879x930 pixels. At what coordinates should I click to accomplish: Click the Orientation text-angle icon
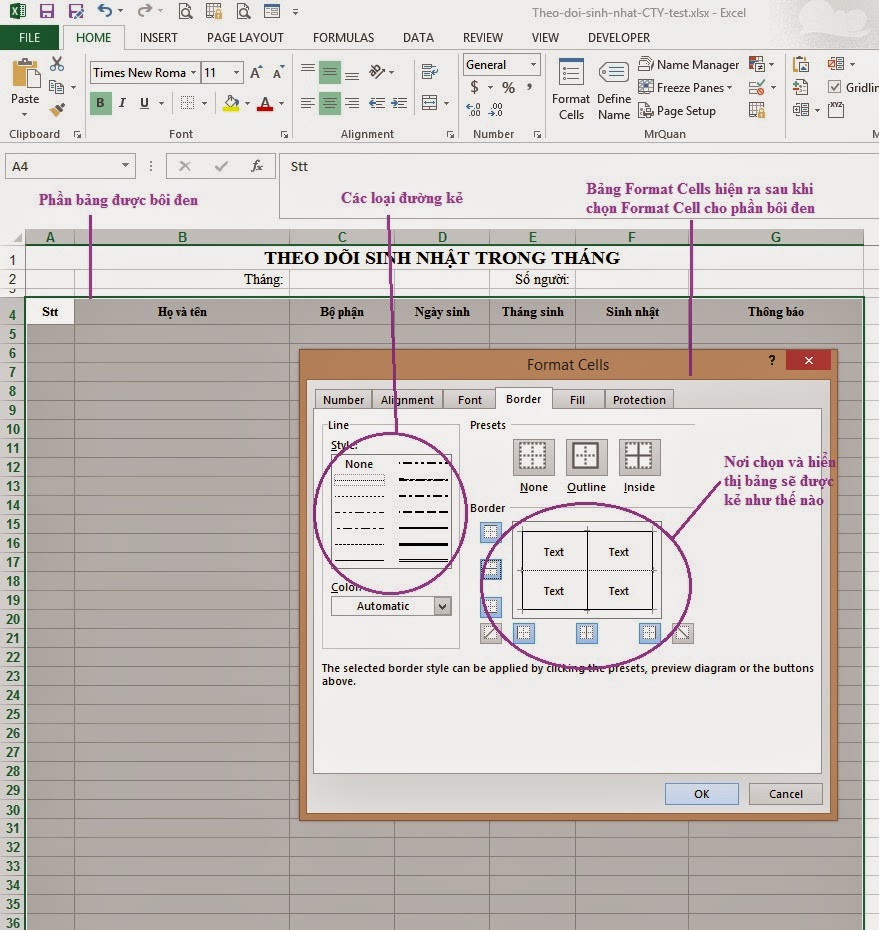tap(377, 72)
